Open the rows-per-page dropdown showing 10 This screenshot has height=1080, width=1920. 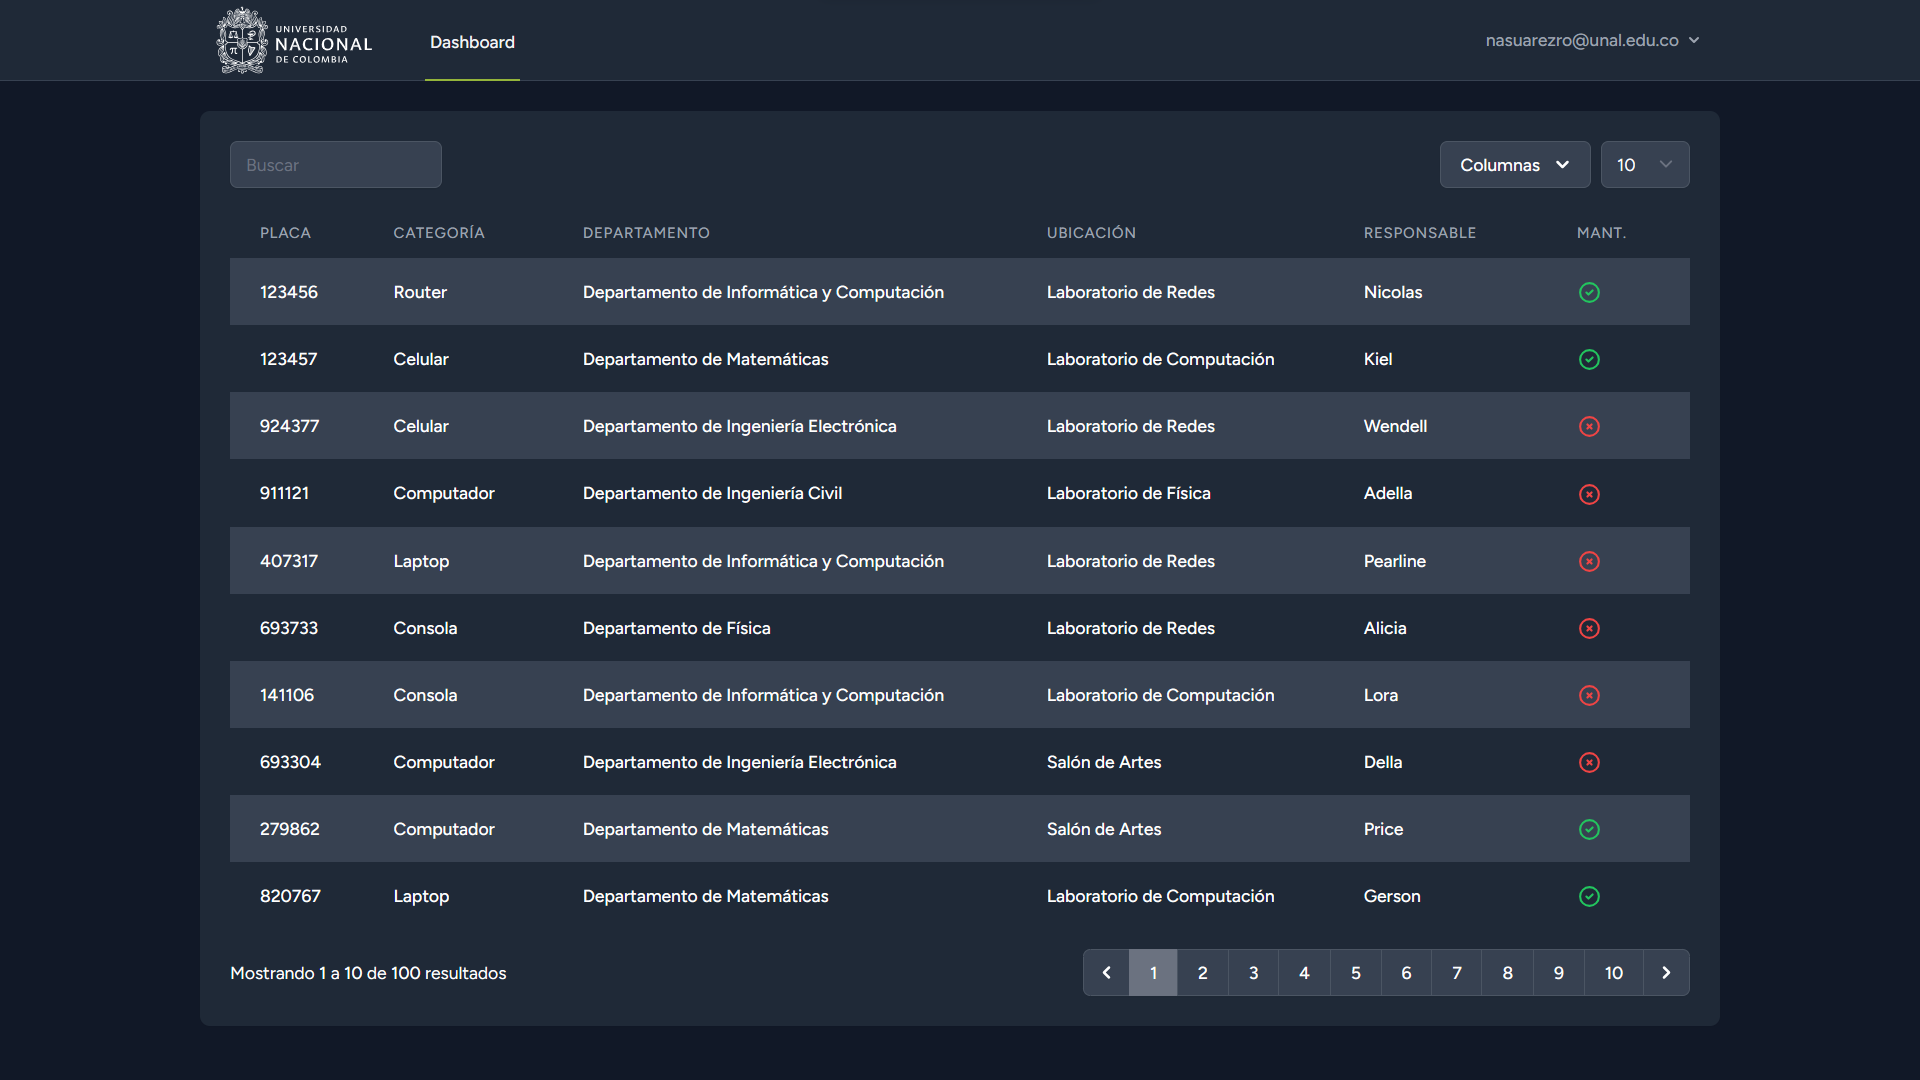(1644, 165)
